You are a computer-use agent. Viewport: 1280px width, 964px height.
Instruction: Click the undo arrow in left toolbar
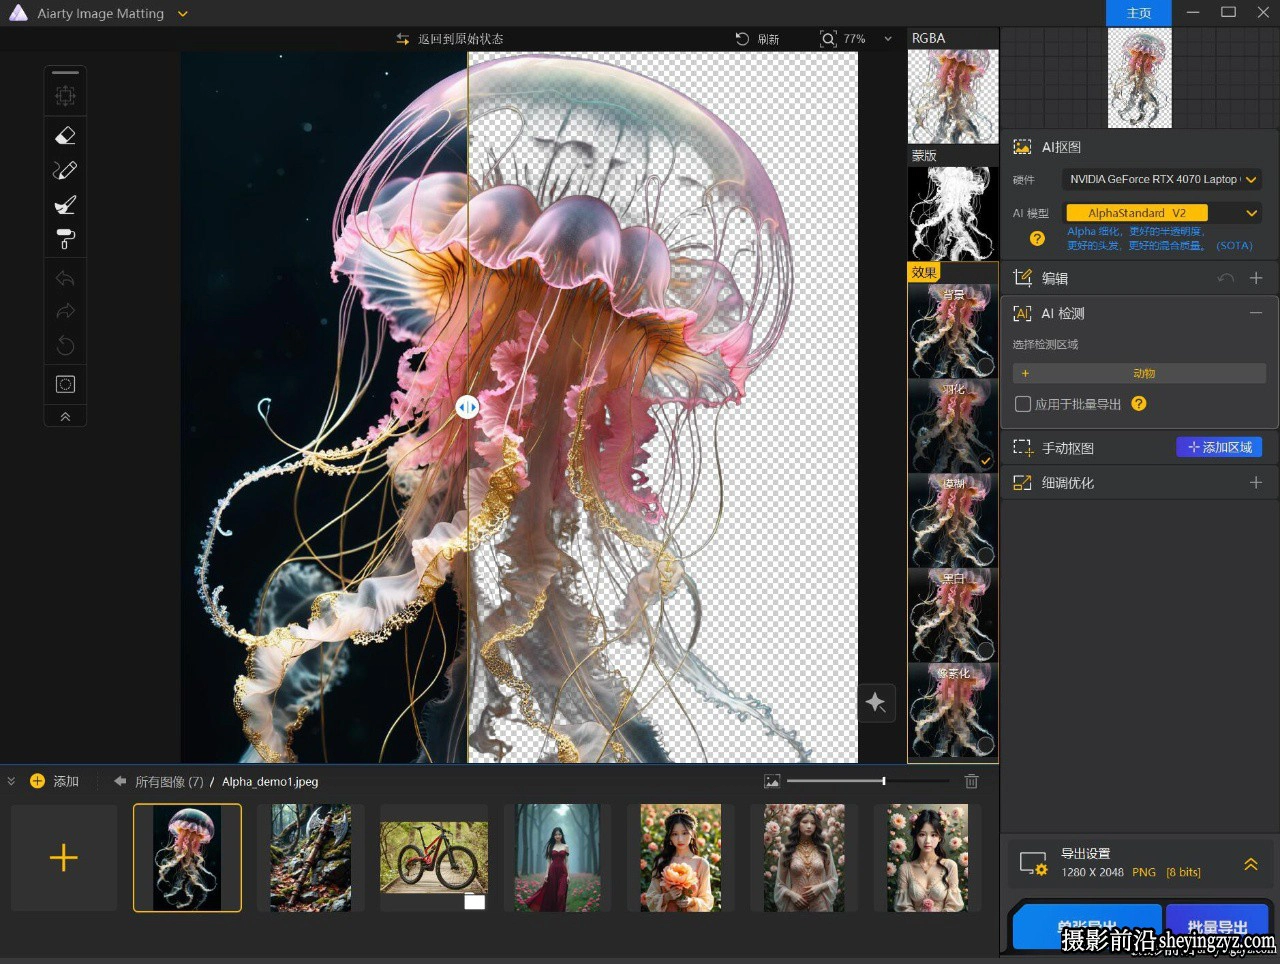65,278
